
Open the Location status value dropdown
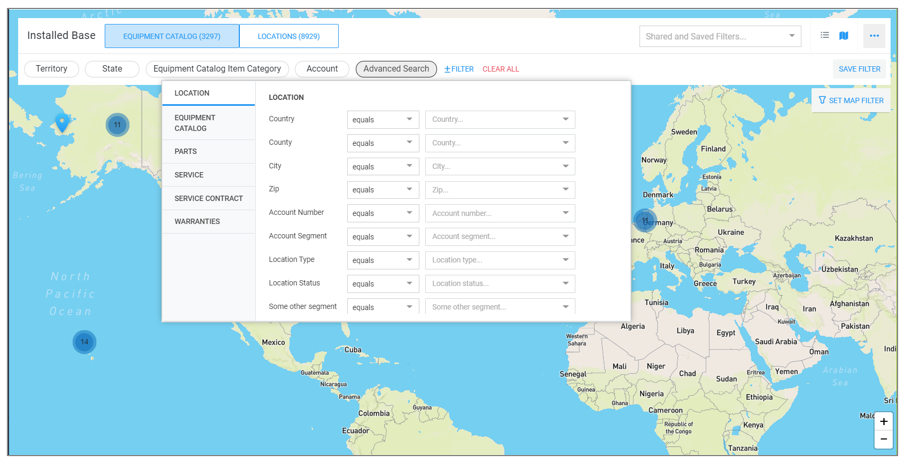click(500, 284)
